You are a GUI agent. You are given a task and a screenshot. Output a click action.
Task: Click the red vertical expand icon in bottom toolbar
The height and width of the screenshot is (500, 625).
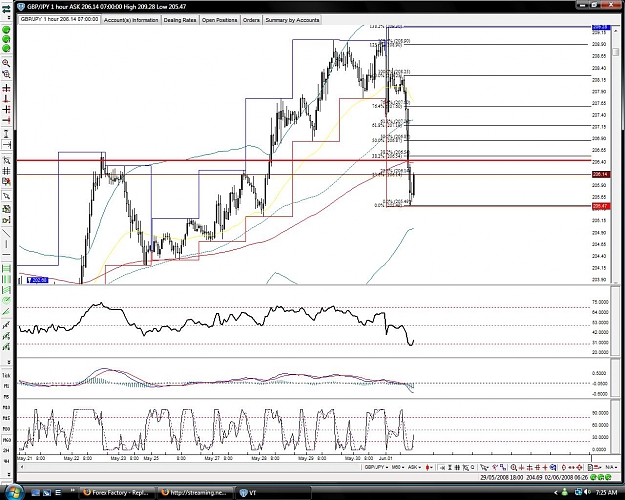click(564, 467)
